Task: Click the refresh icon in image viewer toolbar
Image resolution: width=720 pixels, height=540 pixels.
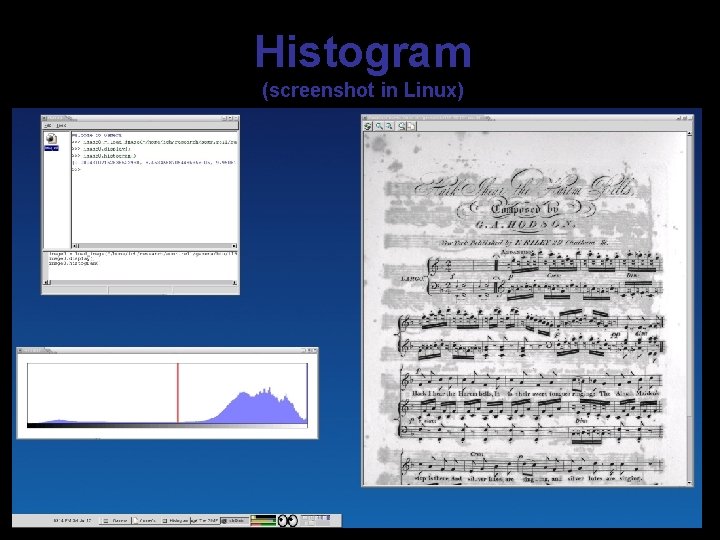Action: tap(368, 126)
